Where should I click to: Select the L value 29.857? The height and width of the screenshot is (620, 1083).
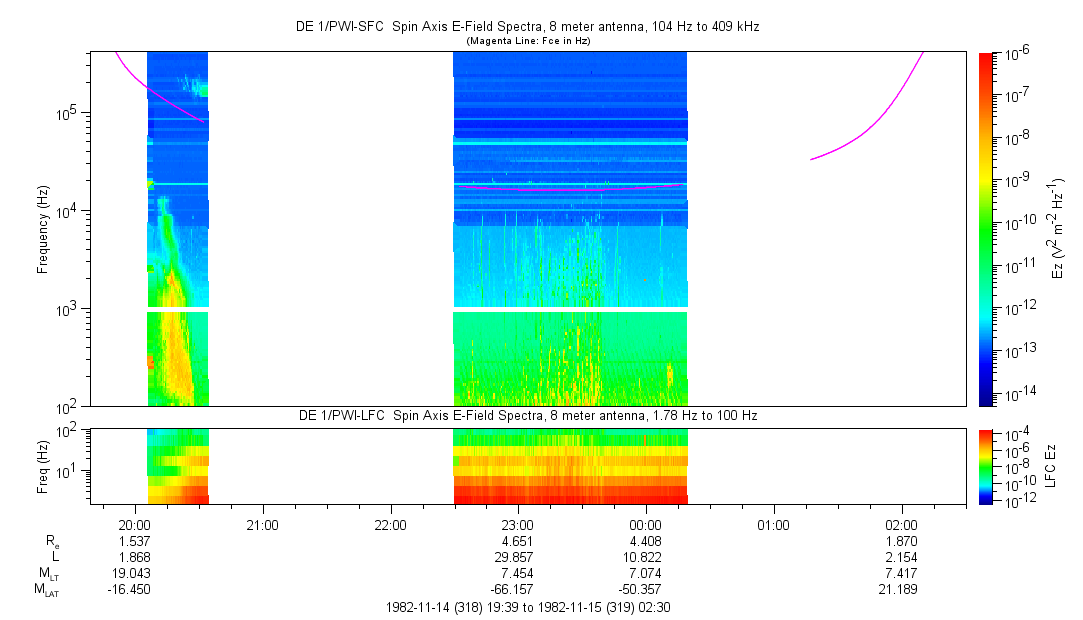point(517,557)
